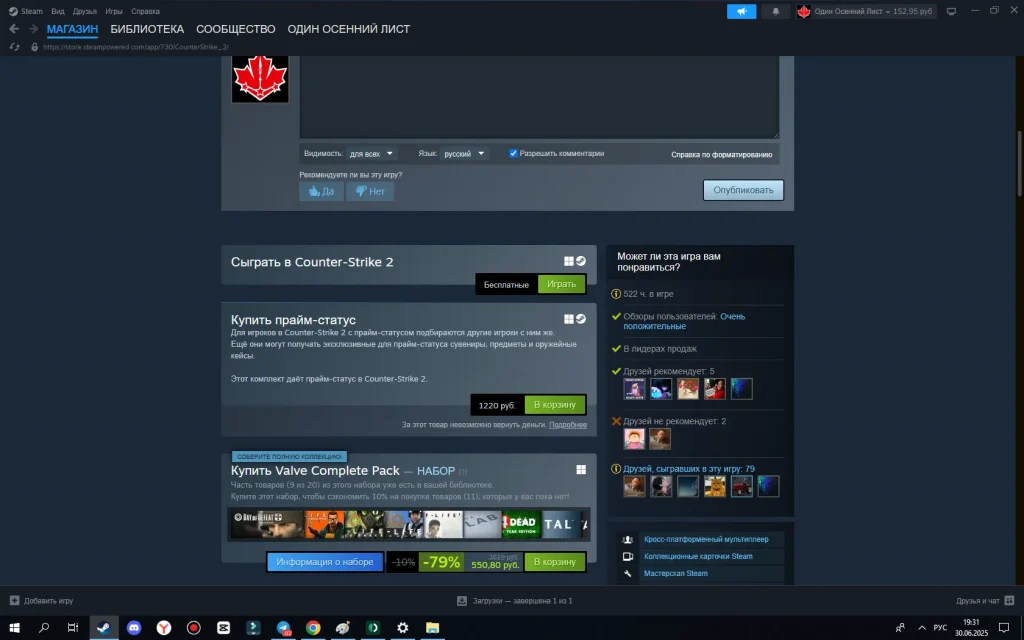This screenshot has width=1024, height=640.
Task: Open the 'Игры' menu
Action: point(114,11)
